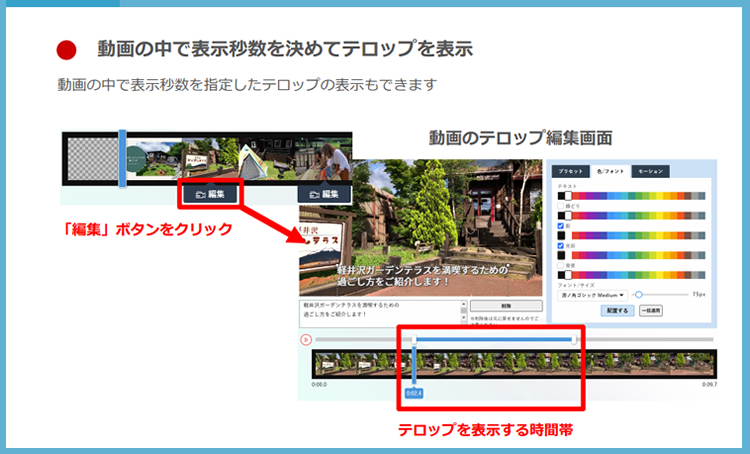Click the play button beside the timeline

[x=305, y=340]
